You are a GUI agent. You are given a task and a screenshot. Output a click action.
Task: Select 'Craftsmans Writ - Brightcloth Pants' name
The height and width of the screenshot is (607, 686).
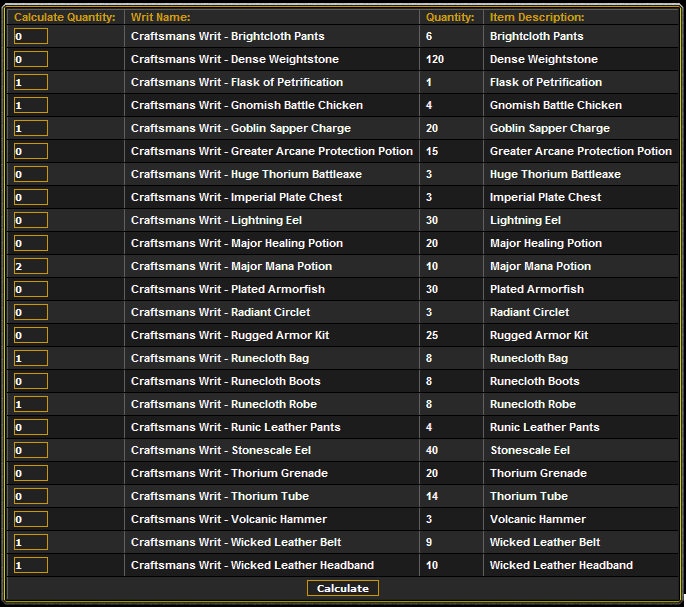pos(228,36)
